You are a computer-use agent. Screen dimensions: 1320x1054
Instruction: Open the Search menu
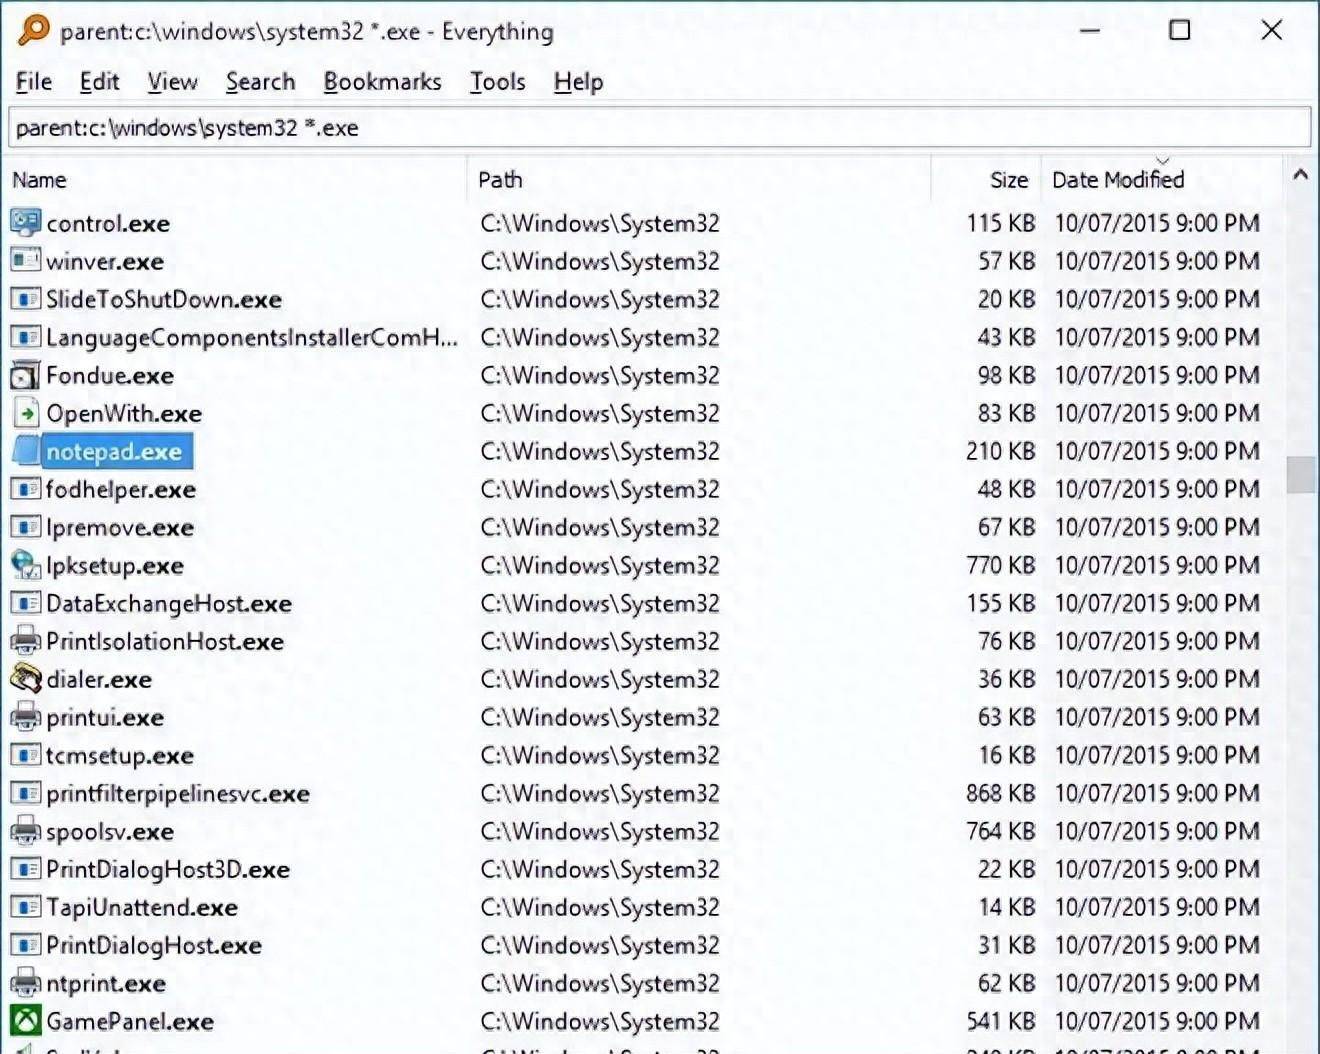click(260, 82)
